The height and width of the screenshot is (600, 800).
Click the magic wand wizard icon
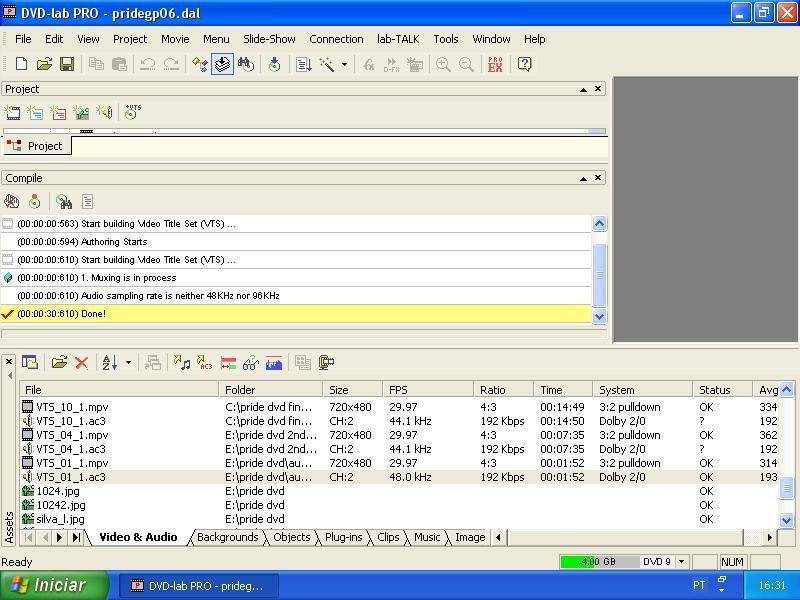[327, 64]
